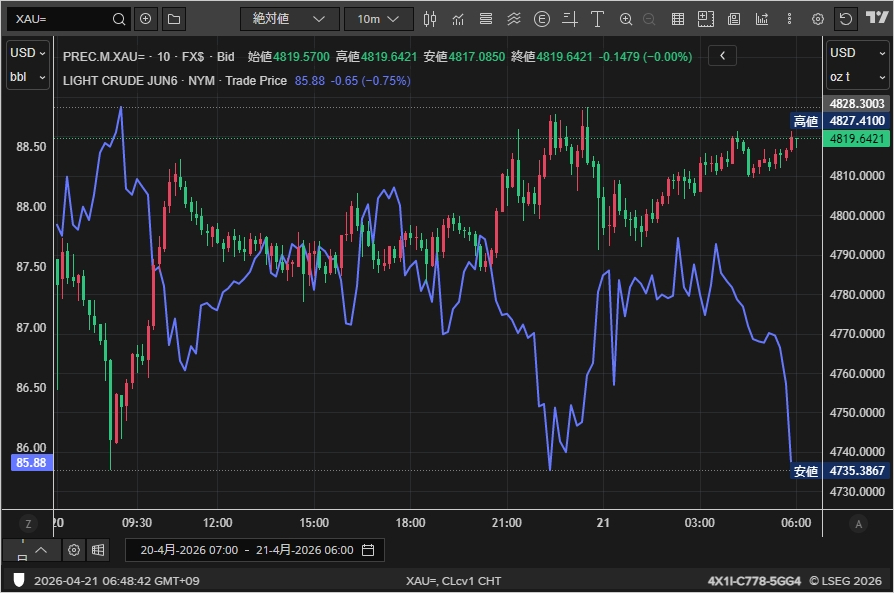Collapse the legend with the chevron button
Image resolution: width=894 pixels, height=593 pixels.
click(x=722, y=56)
